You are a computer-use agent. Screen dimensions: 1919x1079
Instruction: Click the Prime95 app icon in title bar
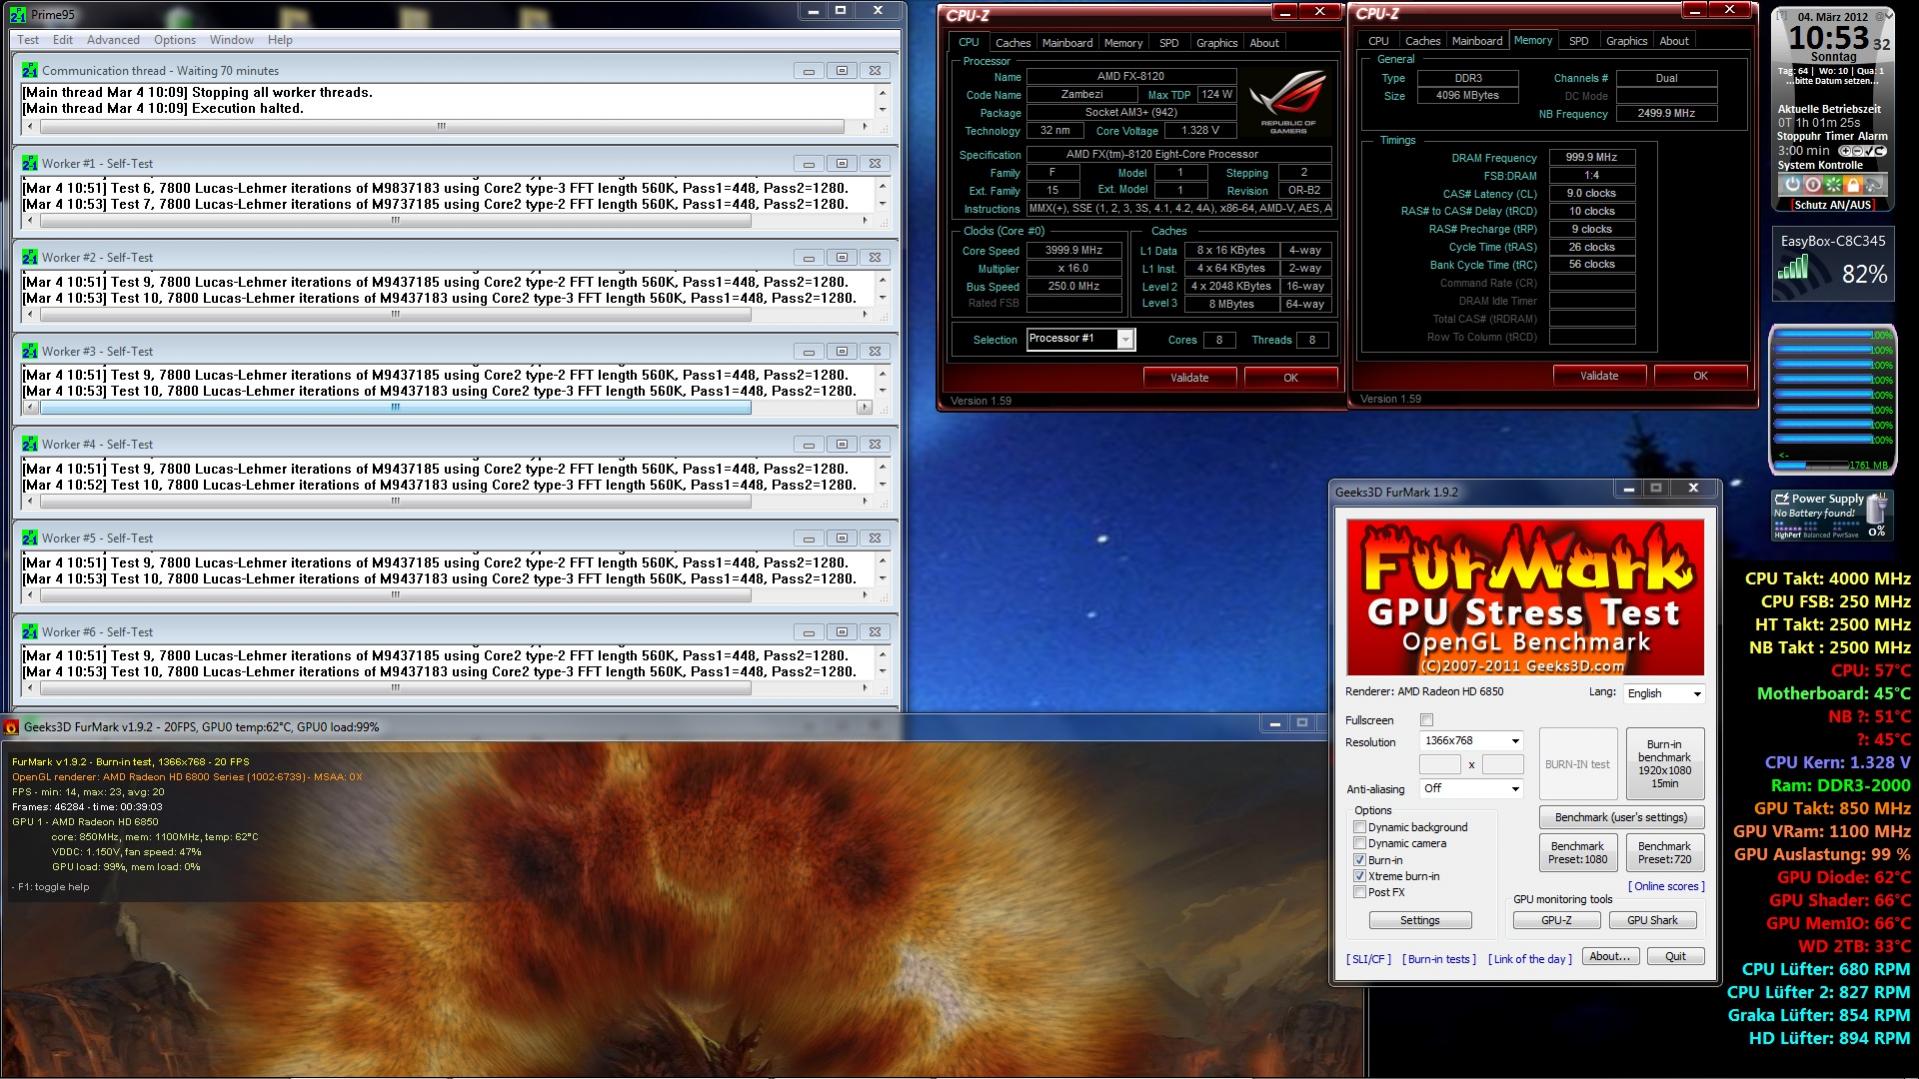tap(17, 14)
